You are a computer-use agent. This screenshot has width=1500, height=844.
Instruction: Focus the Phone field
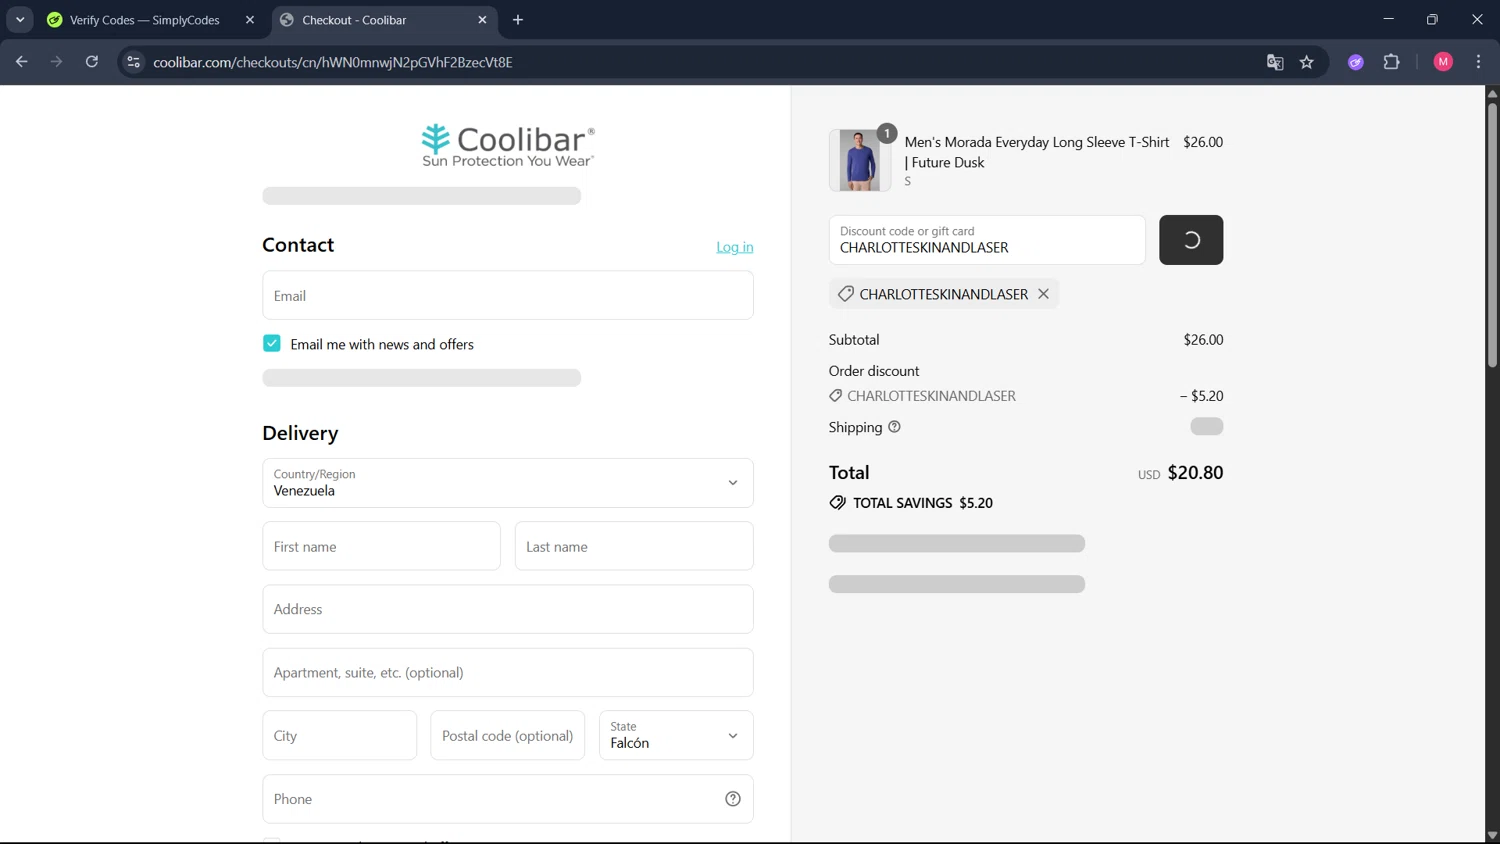pos(508,799)
